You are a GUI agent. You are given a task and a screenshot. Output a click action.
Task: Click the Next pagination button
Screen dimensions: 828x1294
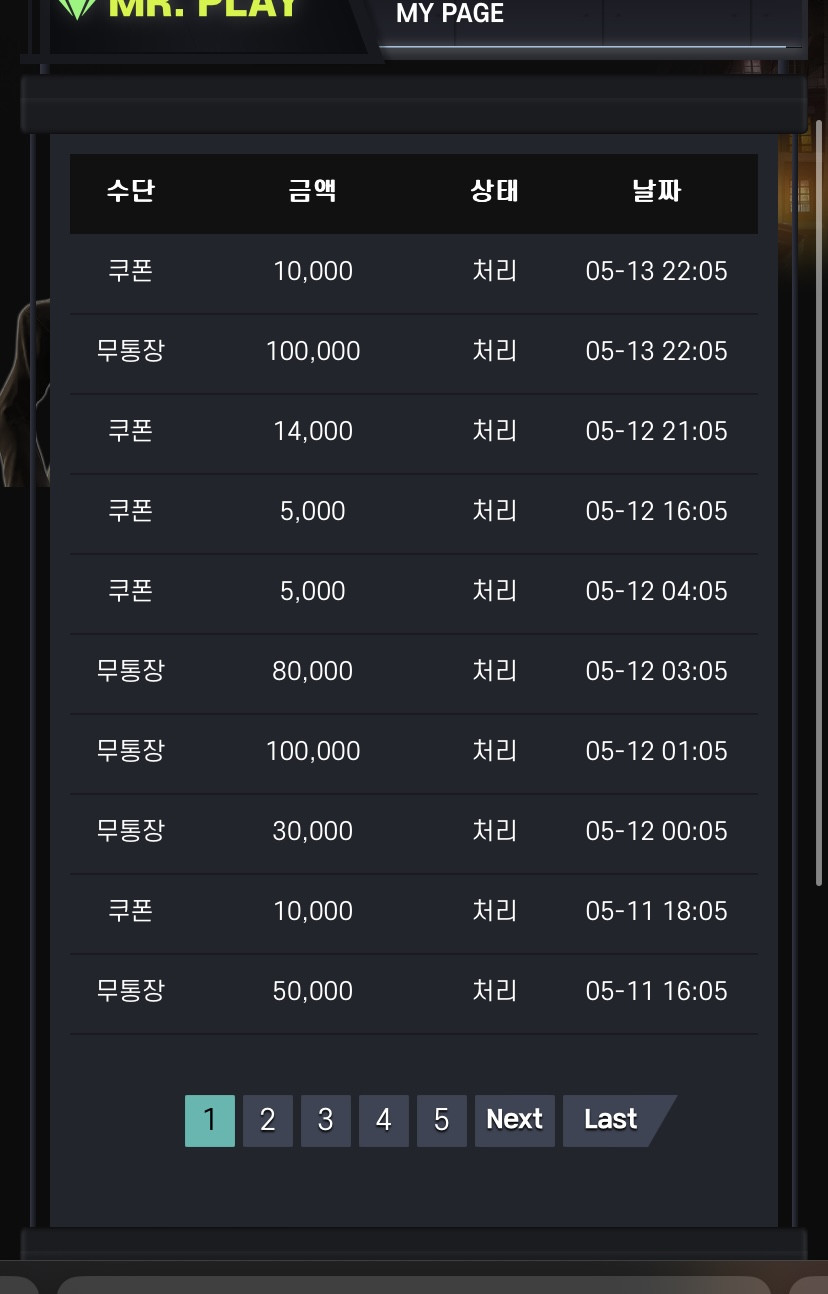[514, 1120]
